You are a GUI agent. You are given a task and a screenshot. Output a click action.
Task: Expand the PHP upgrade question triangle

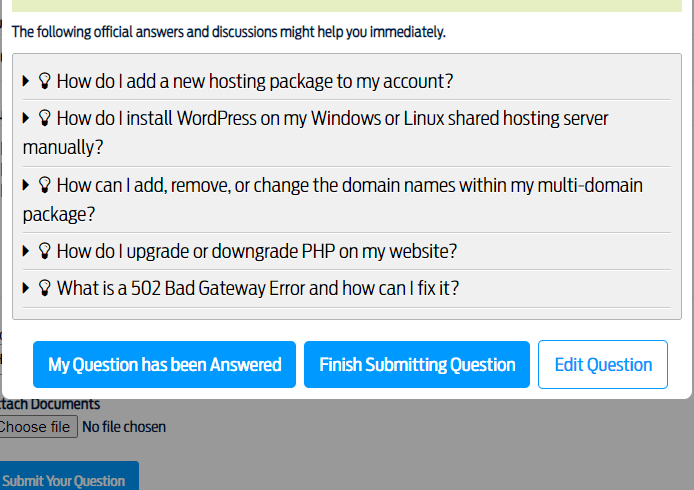click(26, 251)
